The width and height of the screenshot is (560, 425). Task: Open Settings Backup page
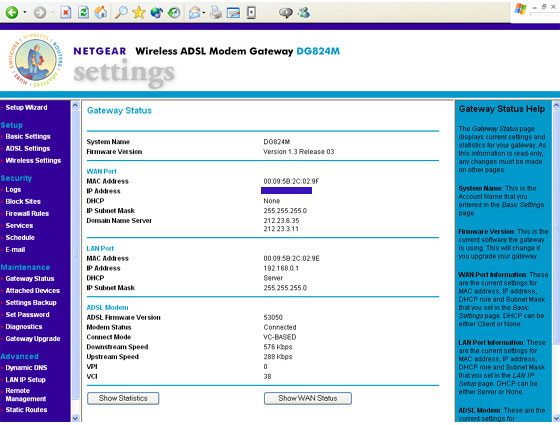(31, 302)
